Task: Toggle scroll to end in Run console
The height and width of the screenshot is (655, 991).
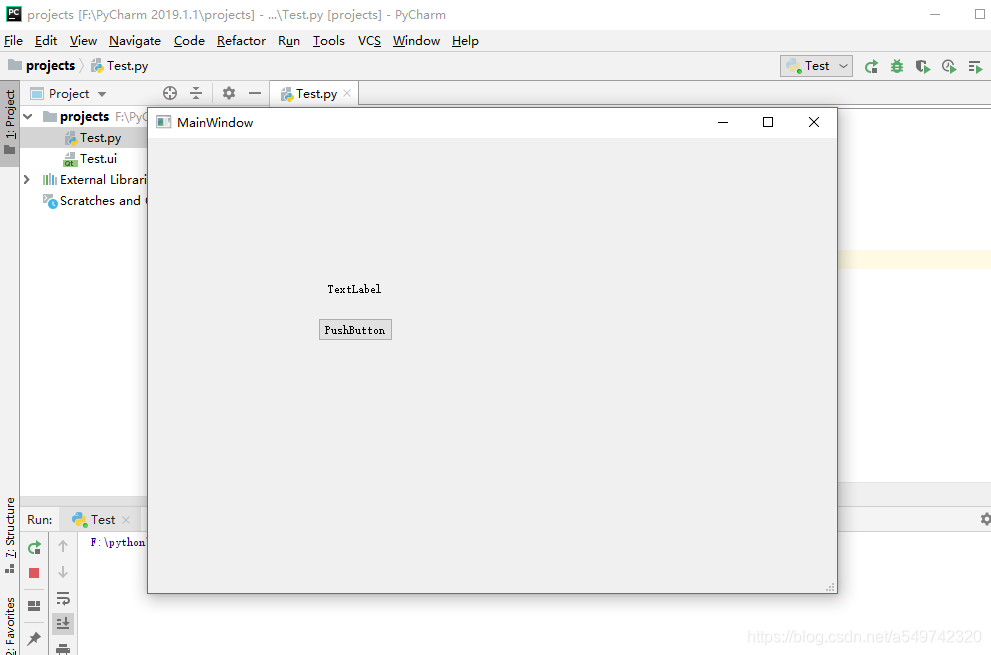Action: click(x=63, y=624)
